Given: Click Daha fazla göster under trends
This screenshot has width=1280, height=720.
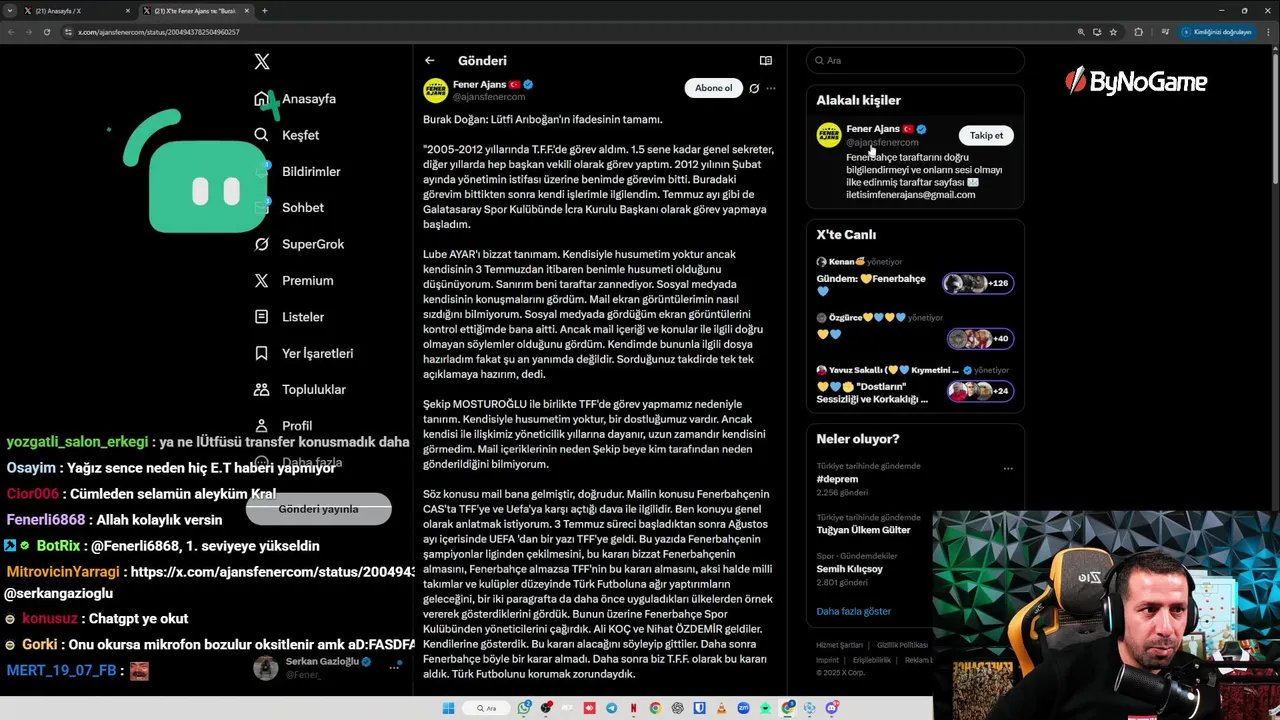Looking at the screenshot, I should point(853,611).
